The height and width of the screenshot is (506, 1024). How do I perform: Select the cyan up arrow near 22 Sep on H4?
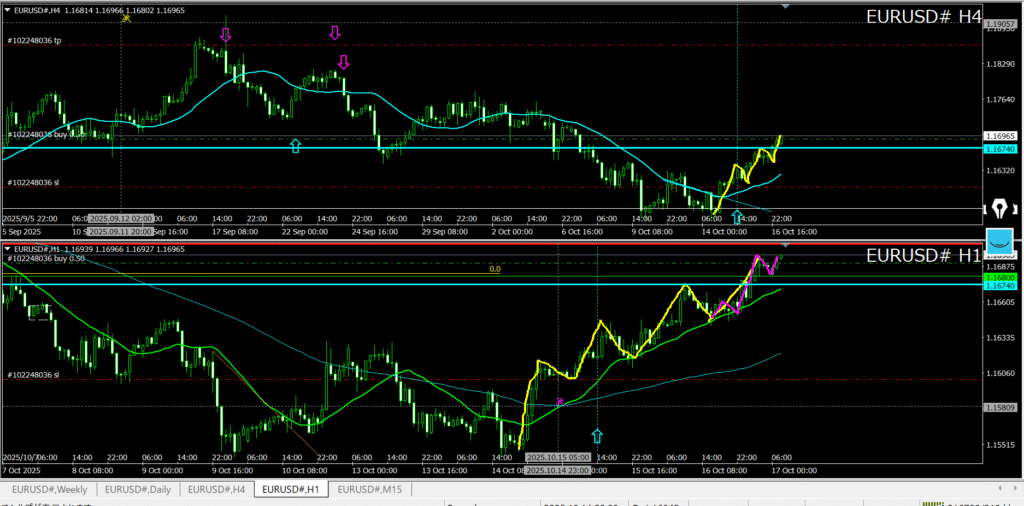[x=295, y=146]
